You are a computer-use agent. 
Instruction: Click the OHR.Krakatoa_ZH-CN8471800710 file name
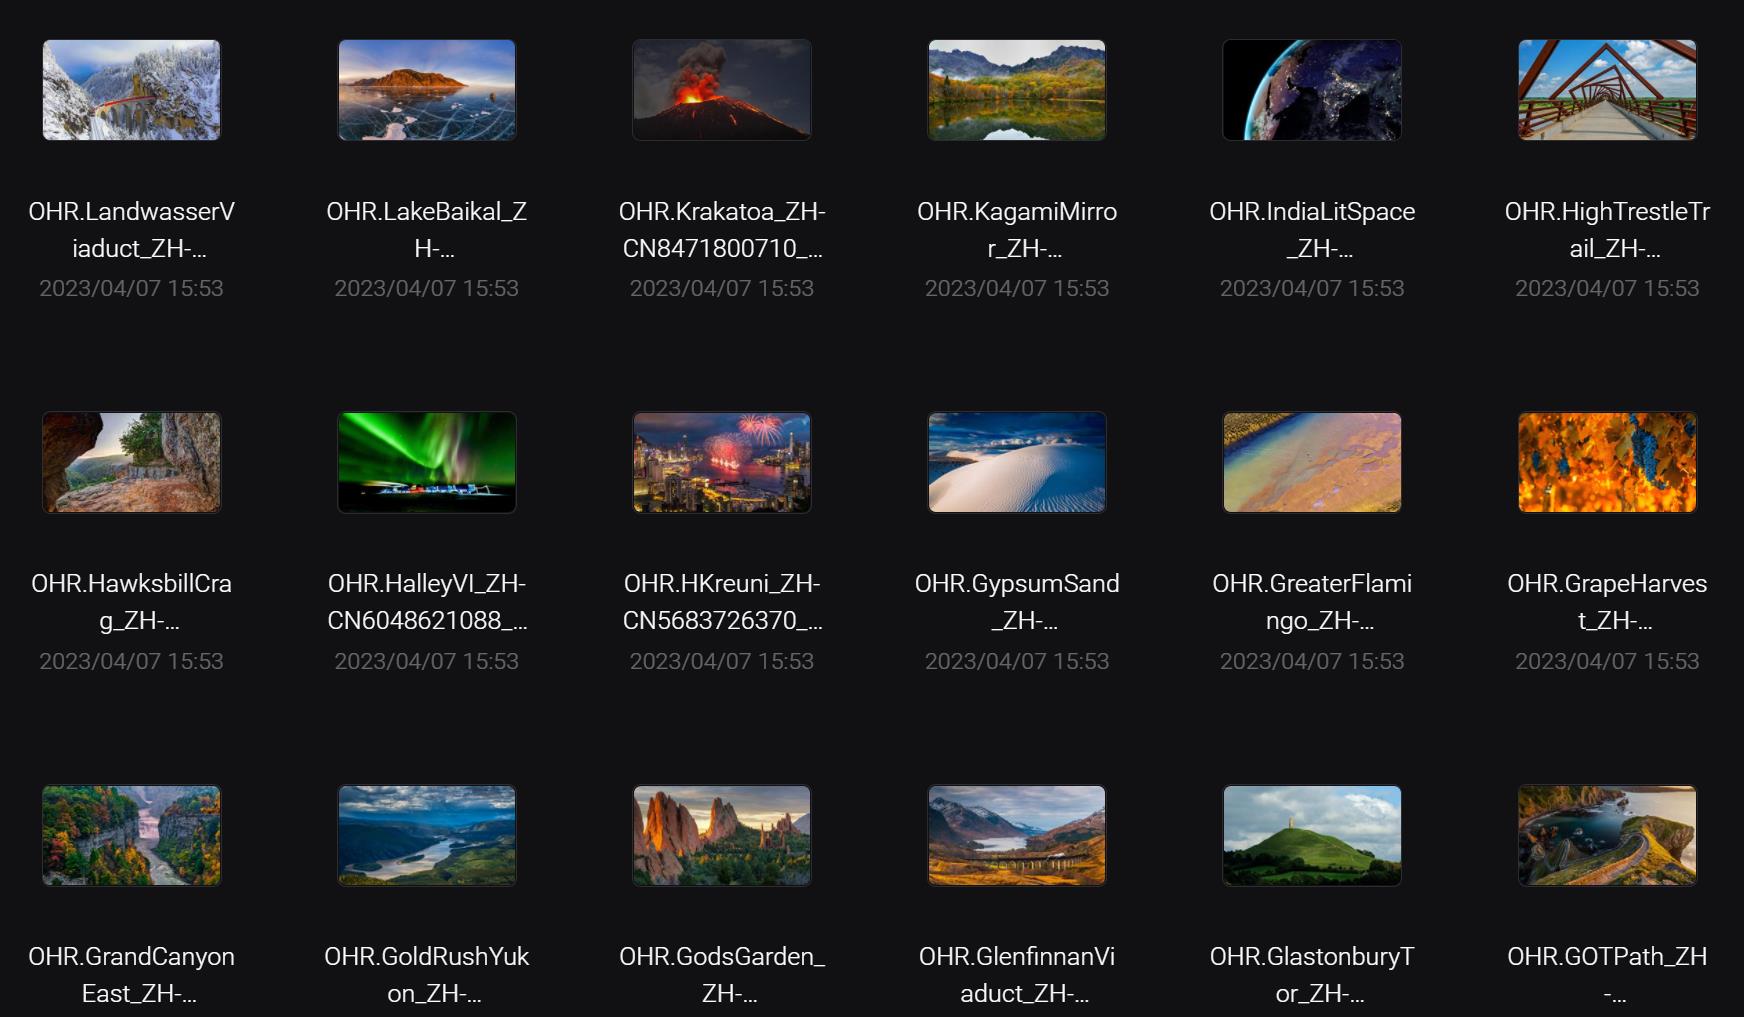coord(722,230)
